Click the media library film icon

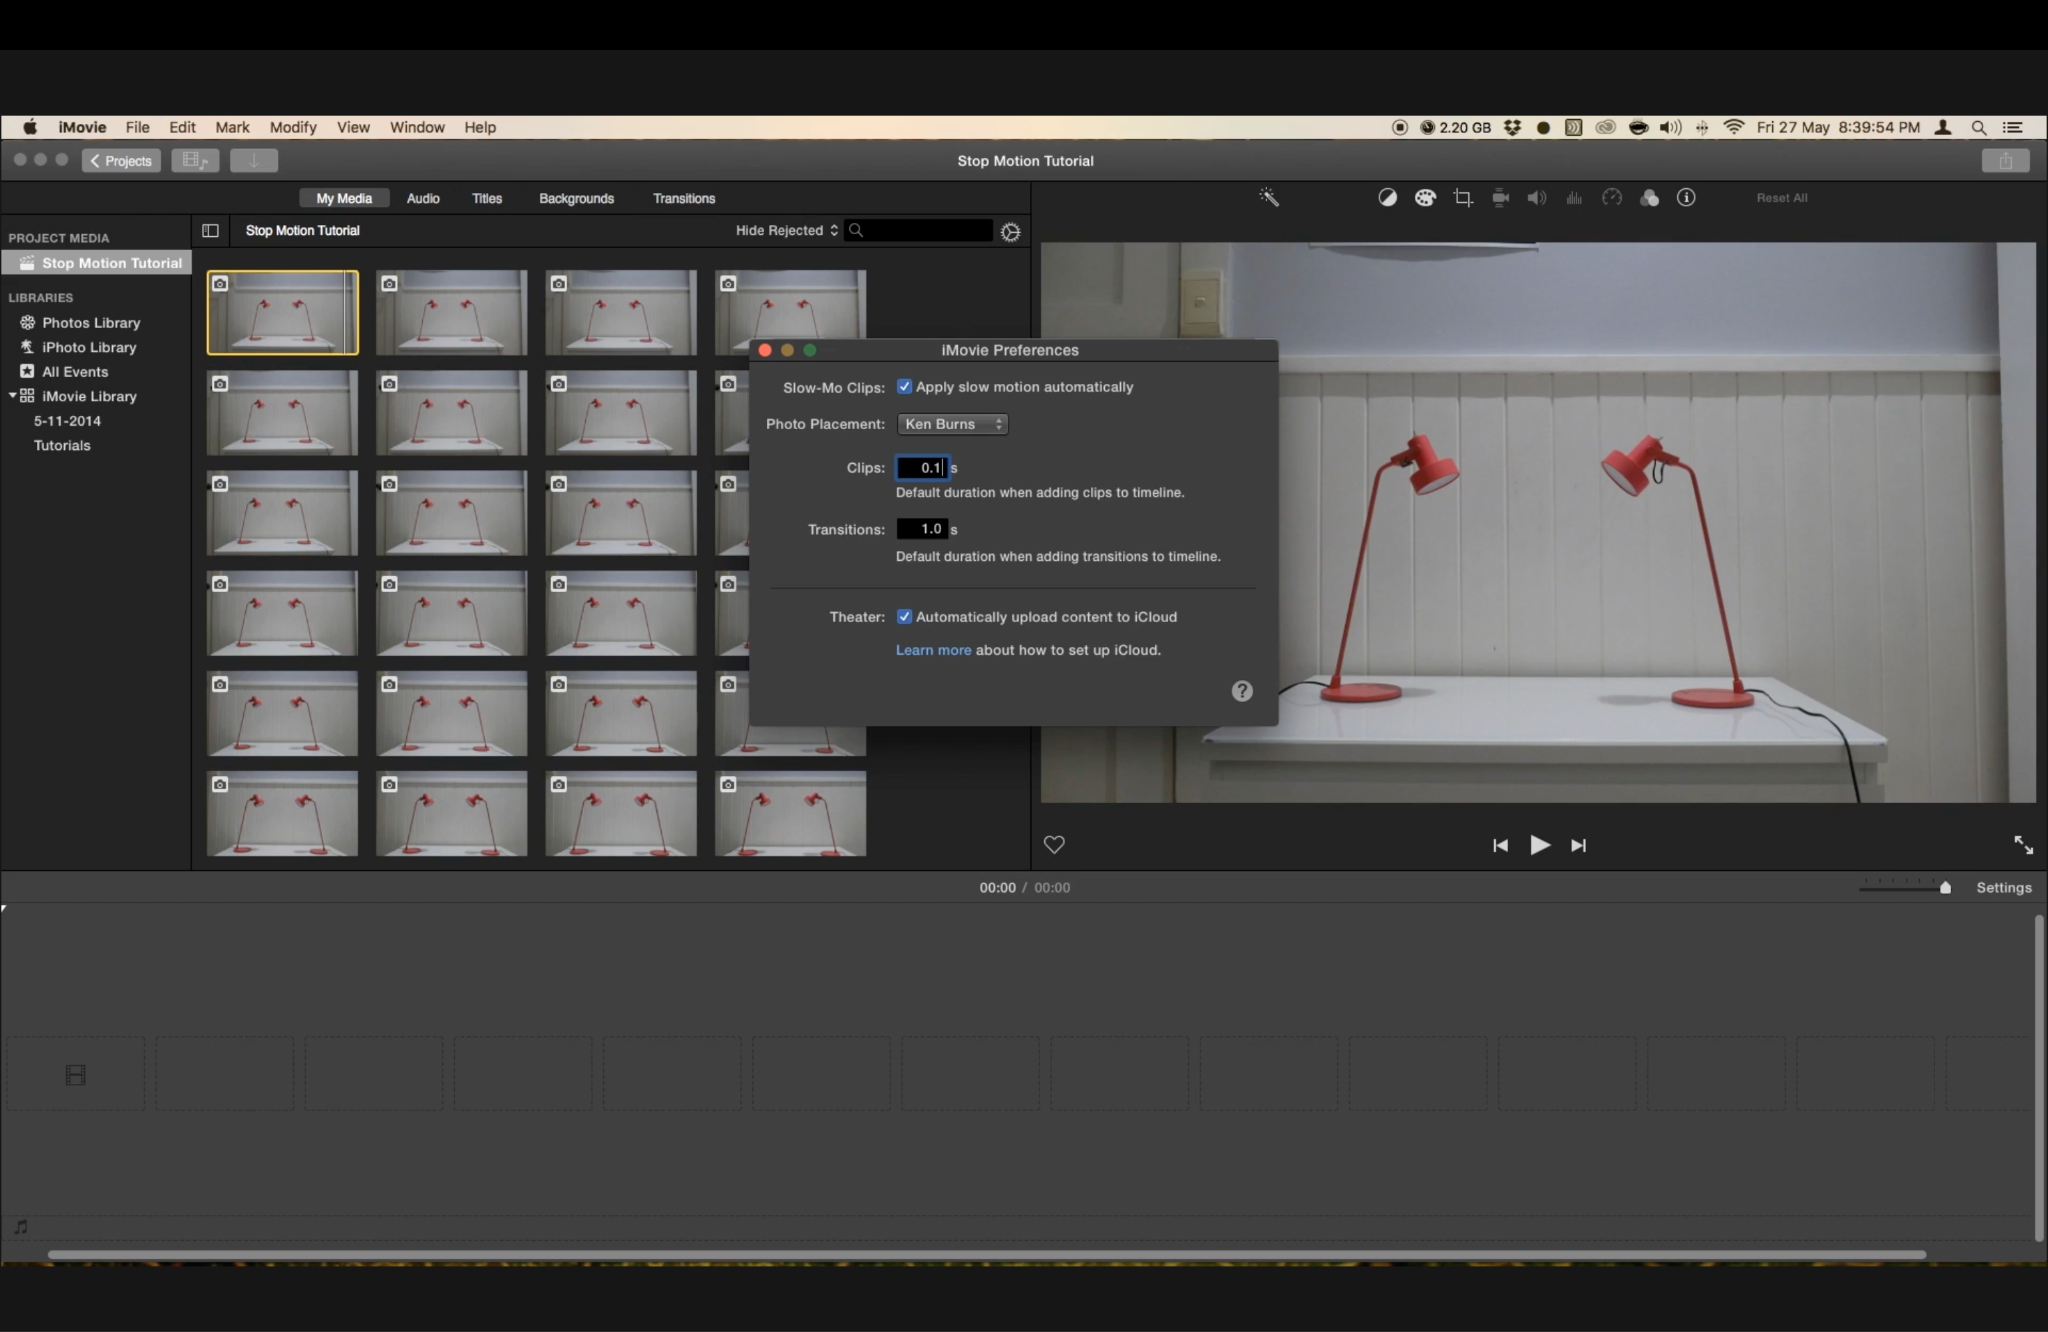tap(195, 160)
